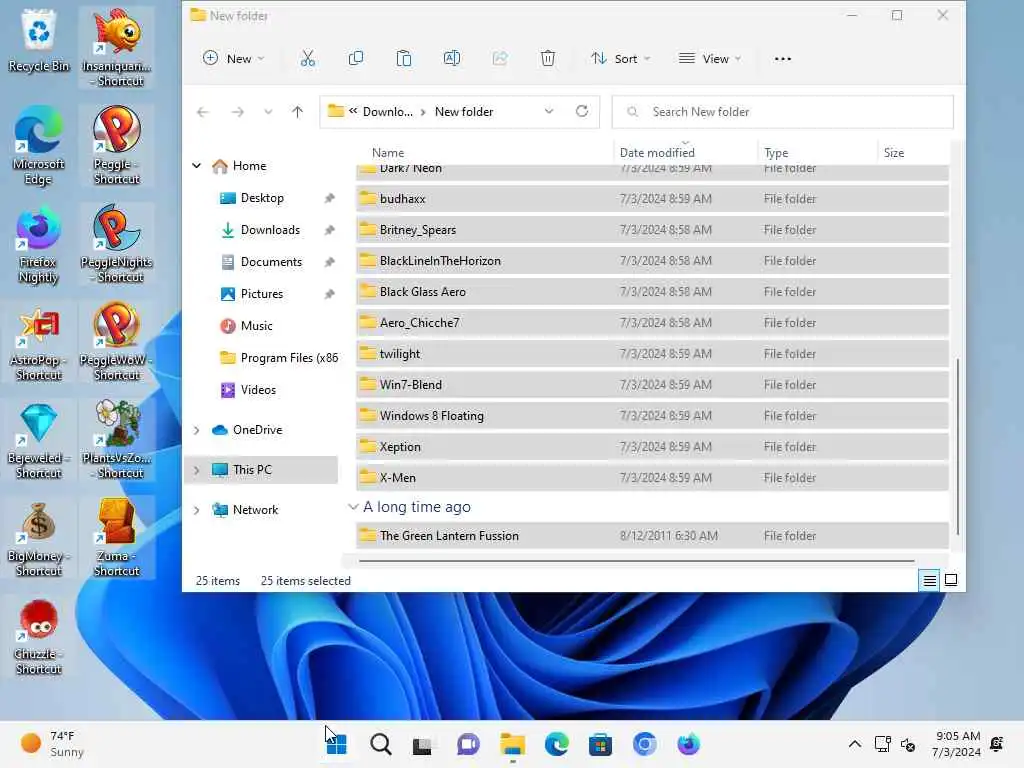Switch to the details view icon in status bar
Screen dimensions: 1024x768
tap(929, 580)
